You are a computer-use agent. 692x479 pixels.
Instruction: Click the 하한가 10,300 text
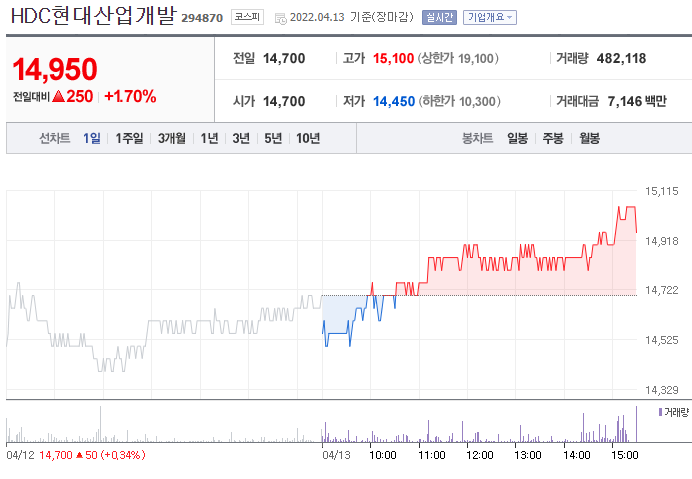(x=459, y=102)
